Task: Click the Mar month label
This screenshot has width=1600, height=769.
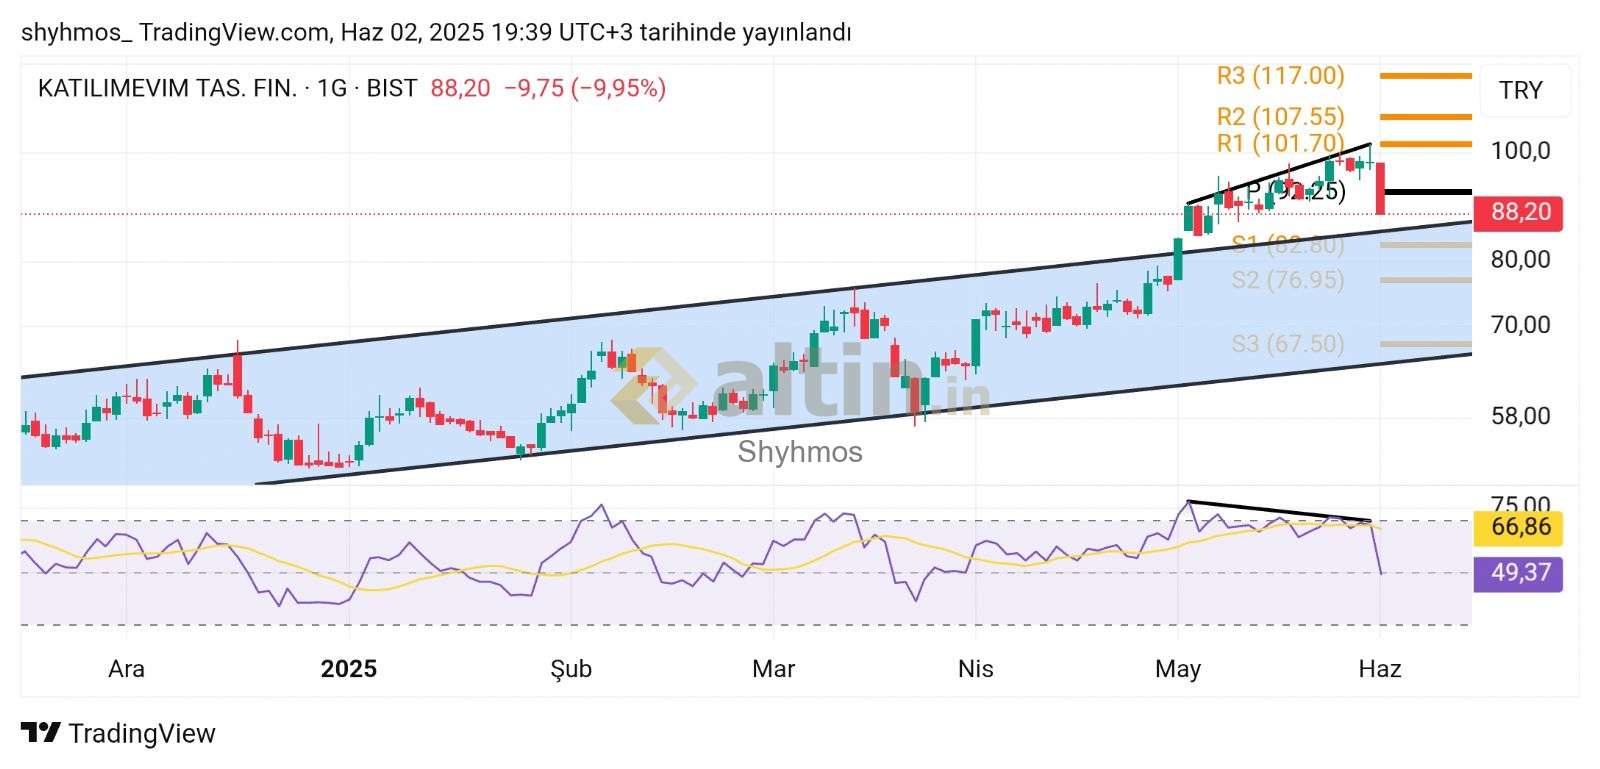Action: pyautogui.click(x=773, y=669)
